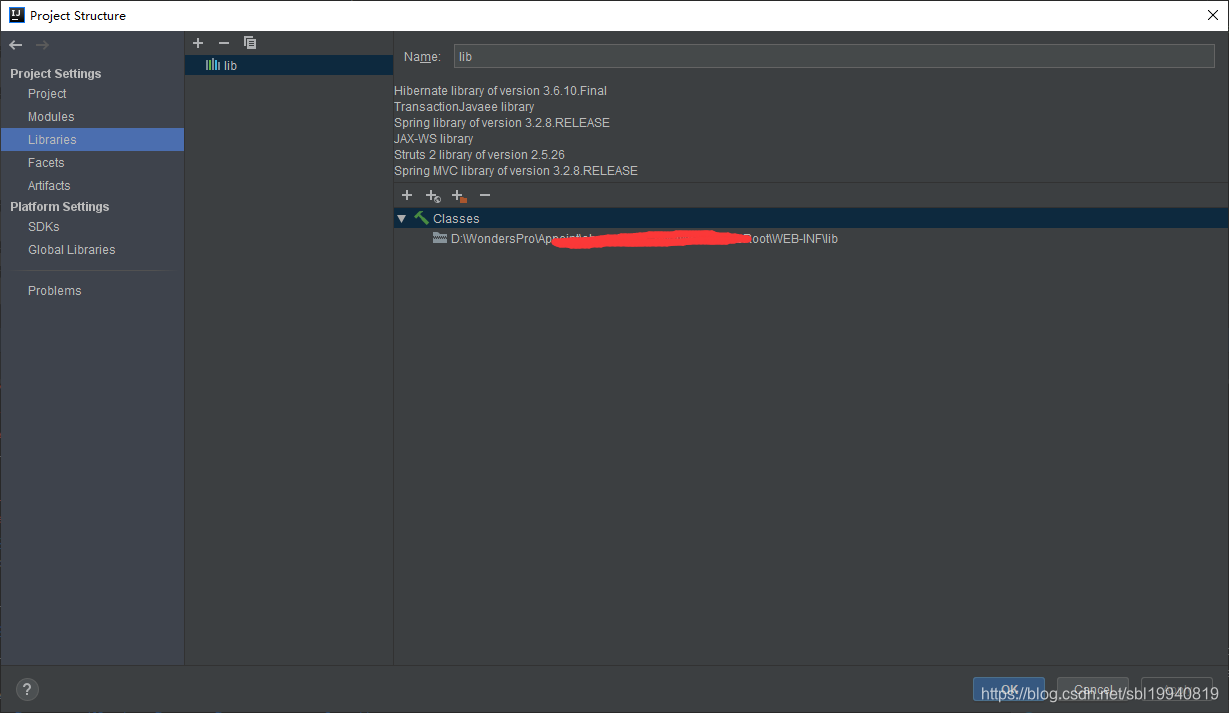Open Global Libraries settings
Screen dimensions: 1229x713
pos(72,250)
